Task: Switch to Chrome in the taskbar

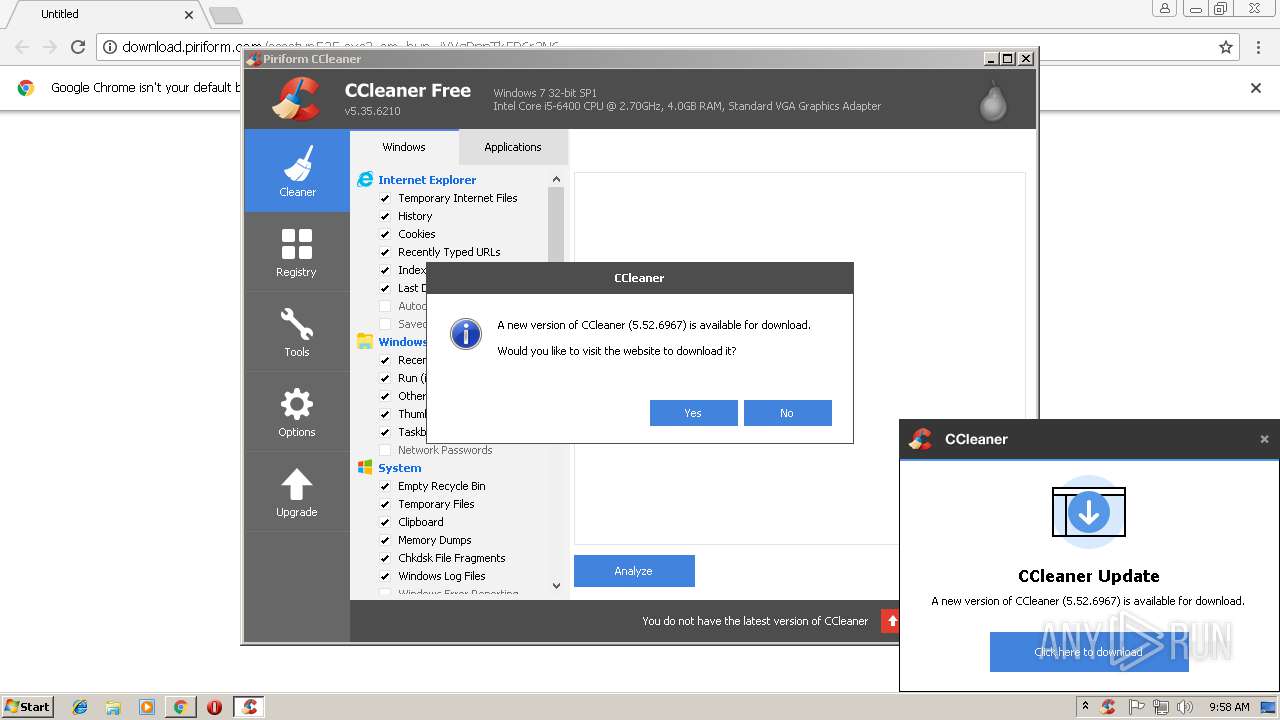Action: pos(180,707)
